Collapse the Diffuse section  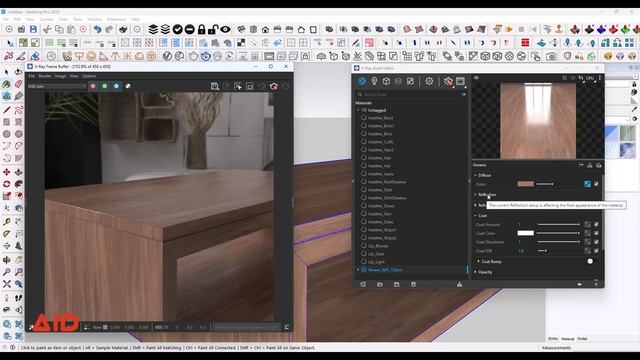[476, 175]
